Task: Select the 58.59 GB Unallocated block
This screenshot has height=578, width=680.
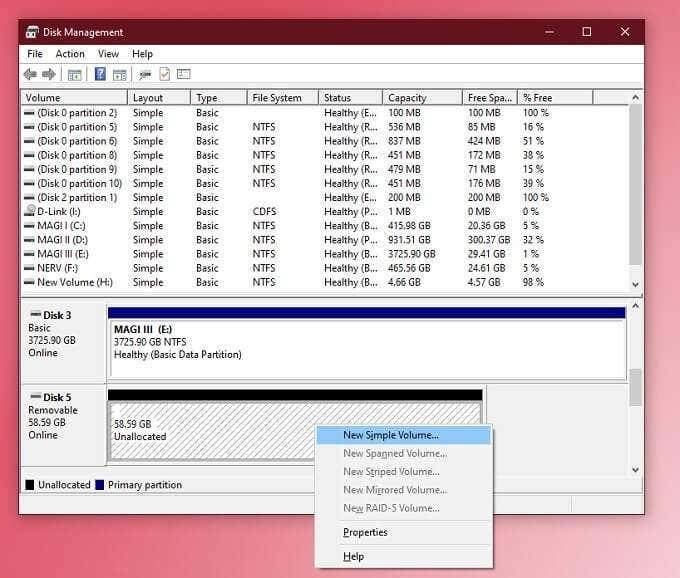Action: click(295, 425)
